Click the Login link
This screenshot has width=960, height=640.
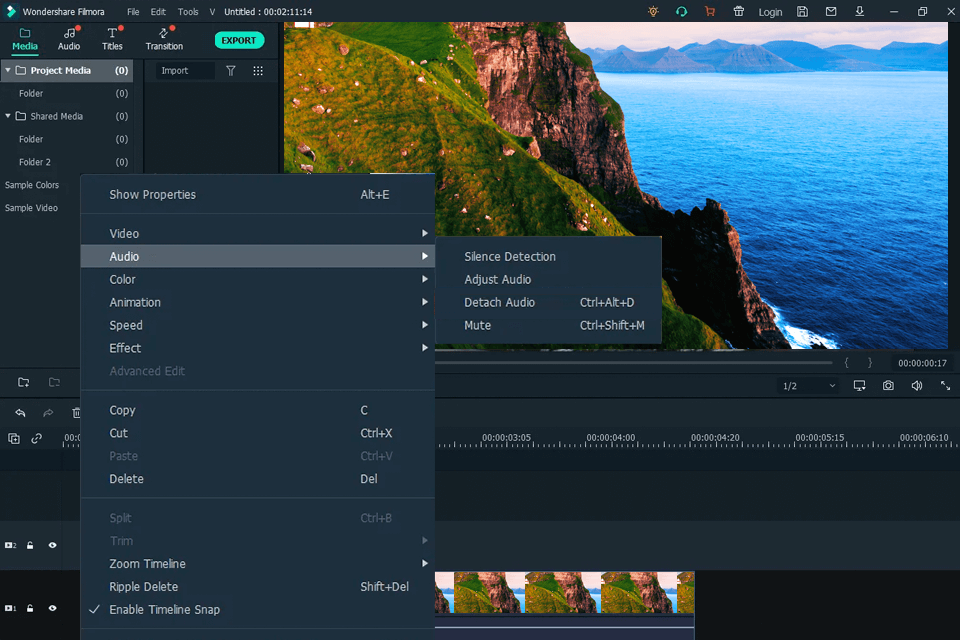point(770,12)
